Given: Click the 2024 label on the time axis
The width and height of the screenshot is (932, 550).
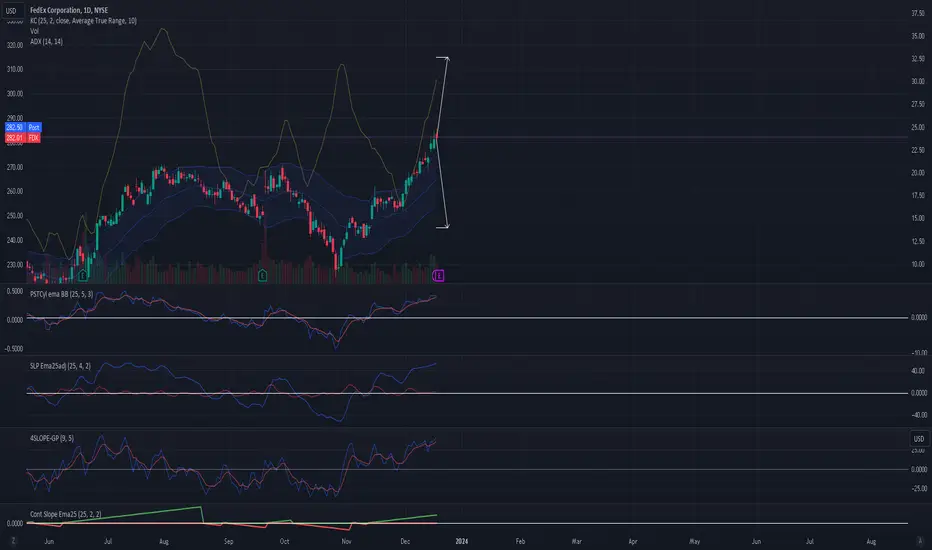Looking at the screenshot, I should point(461,541).
